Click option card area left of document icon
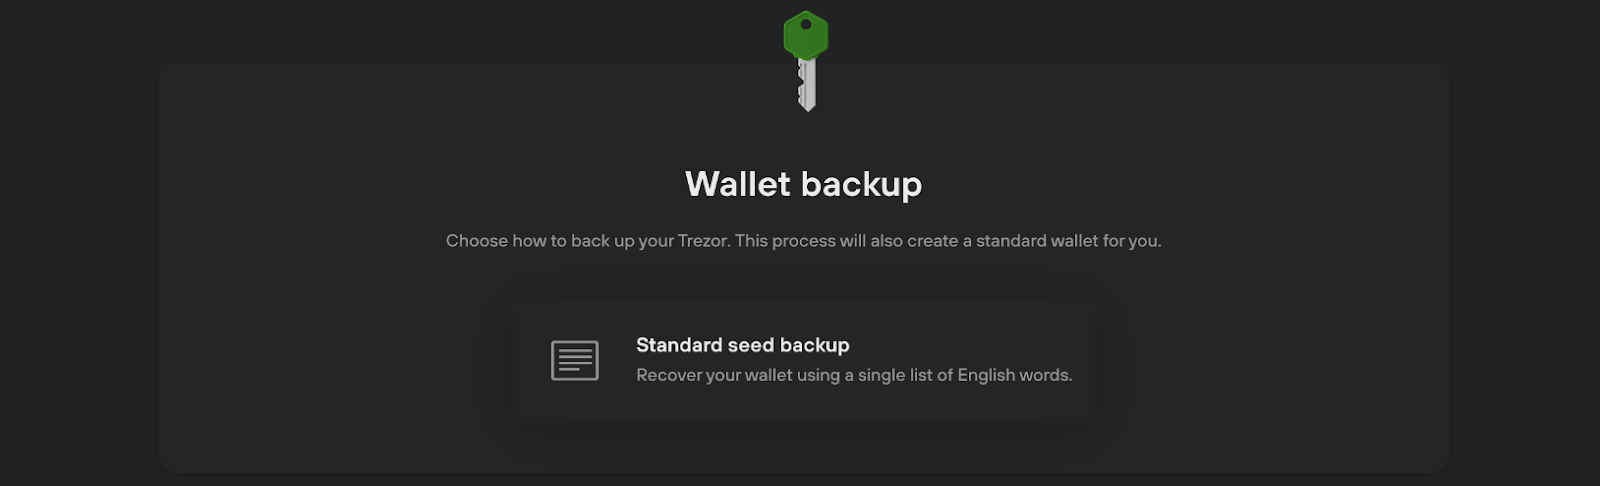Image resolution: width=1600 pixels, height=486 pixels. click(x=532, y=360)
